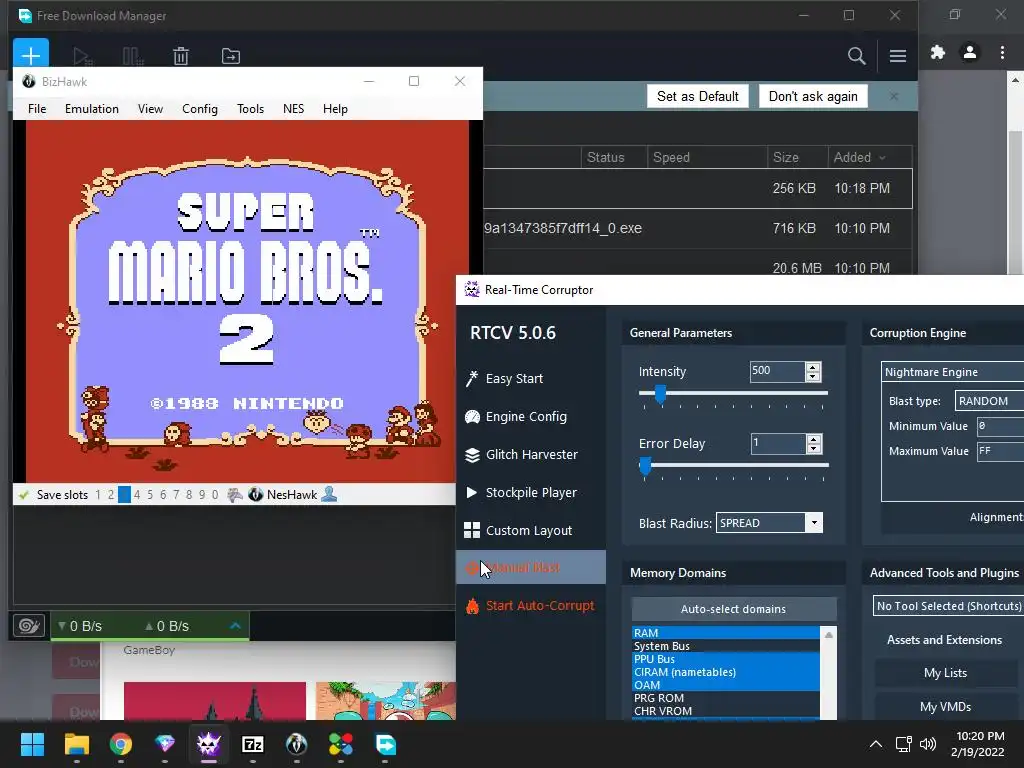Open the browser extensions puzzle icon
Viewport: 1024px width, 768px height.
(938, 52)
